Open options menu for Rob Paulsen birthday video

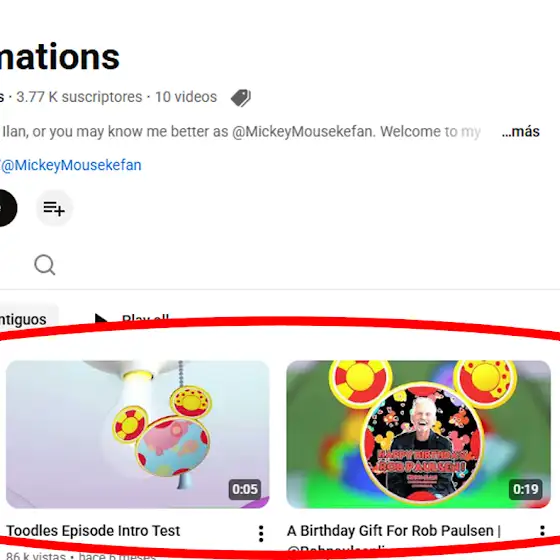pos(542,531)
